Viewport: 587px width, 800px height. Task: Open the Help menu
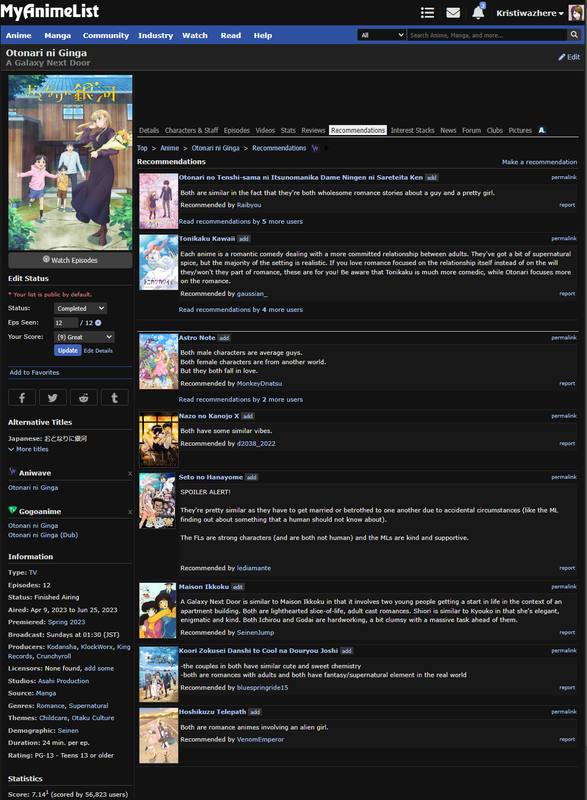click(x=263, y=35)
